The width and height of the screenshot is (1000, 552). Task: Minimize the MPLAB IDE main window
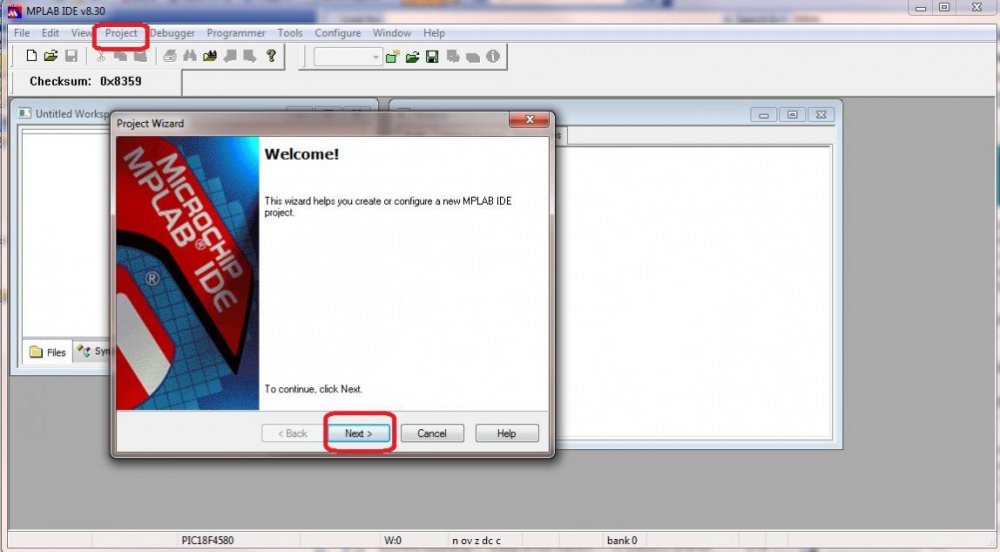[921, 8]
